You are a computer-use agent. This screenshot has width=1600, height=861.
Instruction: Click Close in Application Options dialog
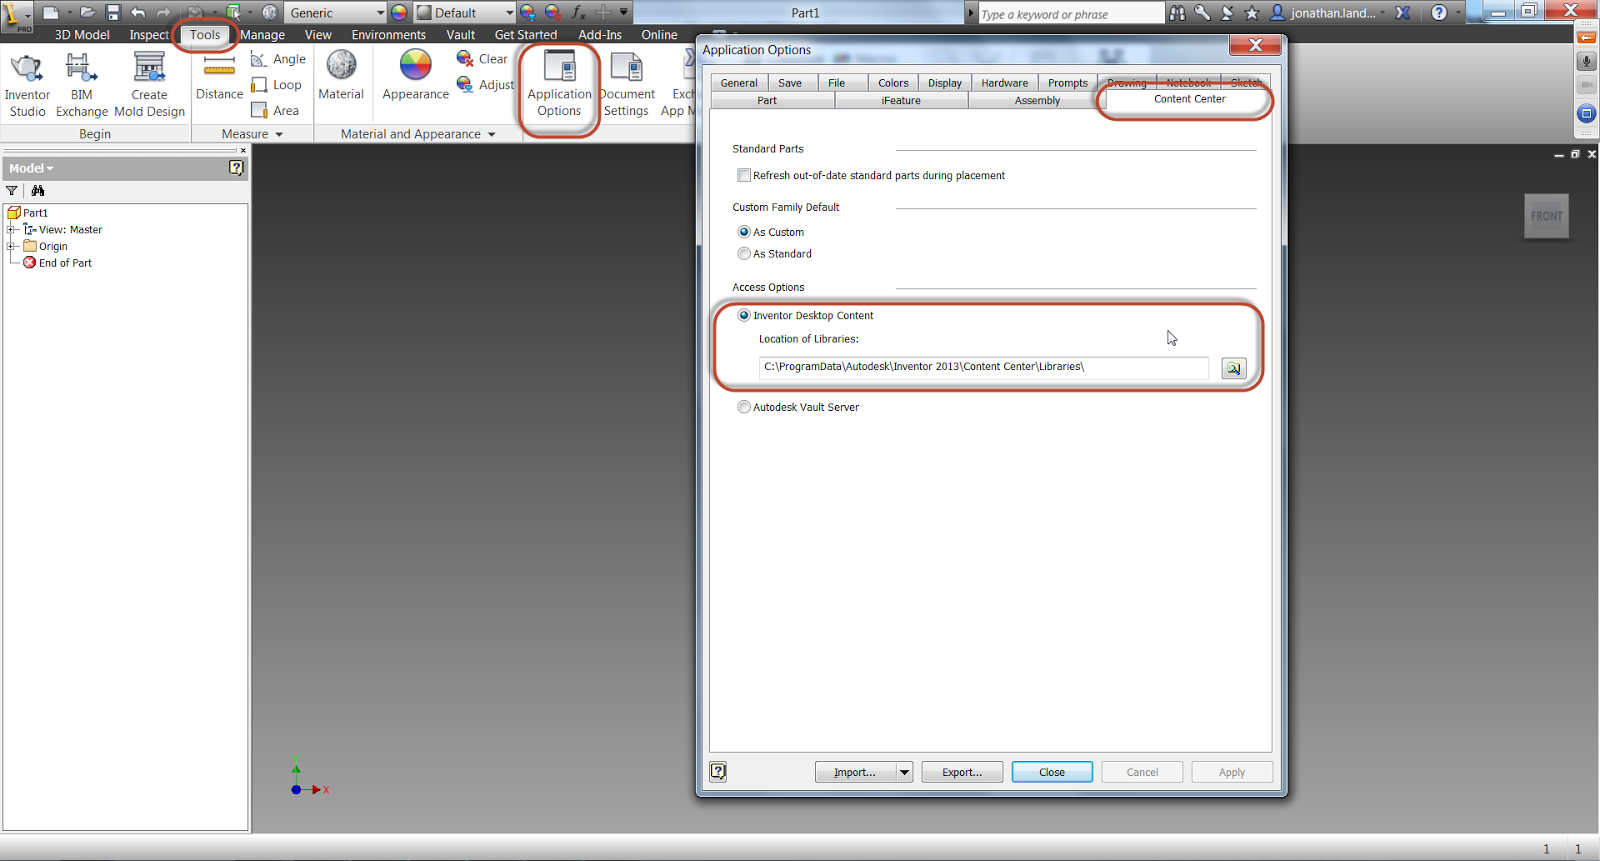point(1052,772)
